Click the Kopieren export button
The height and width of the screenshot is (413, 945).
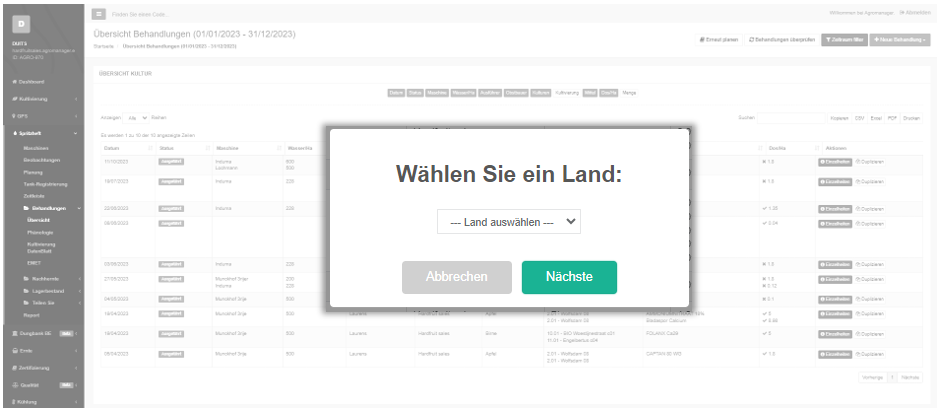(839, 118)
